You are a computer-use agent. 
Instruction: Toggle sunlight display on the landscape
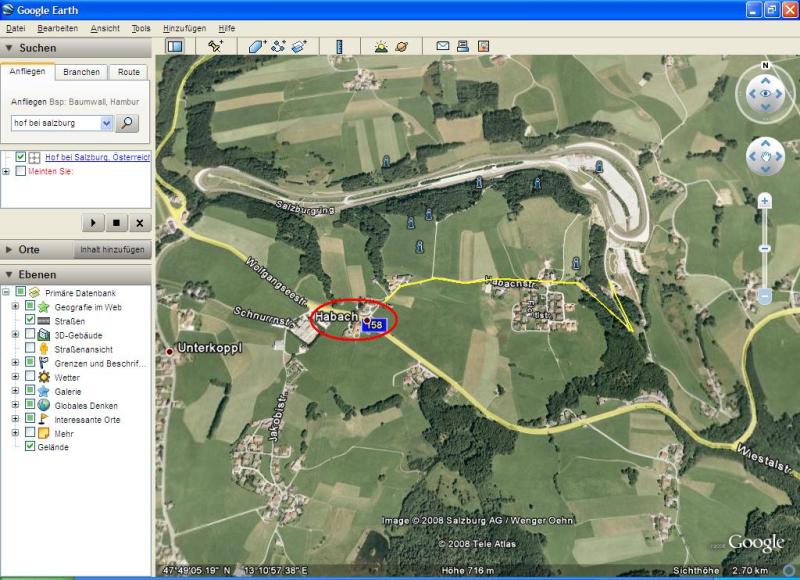pos(380,46)
